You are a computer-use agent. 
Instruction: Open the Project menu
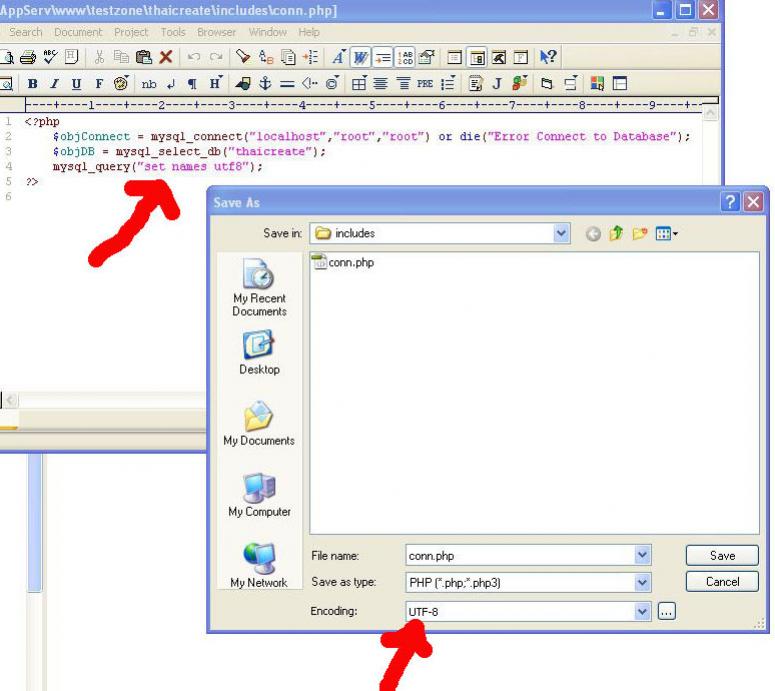[131, 32]
